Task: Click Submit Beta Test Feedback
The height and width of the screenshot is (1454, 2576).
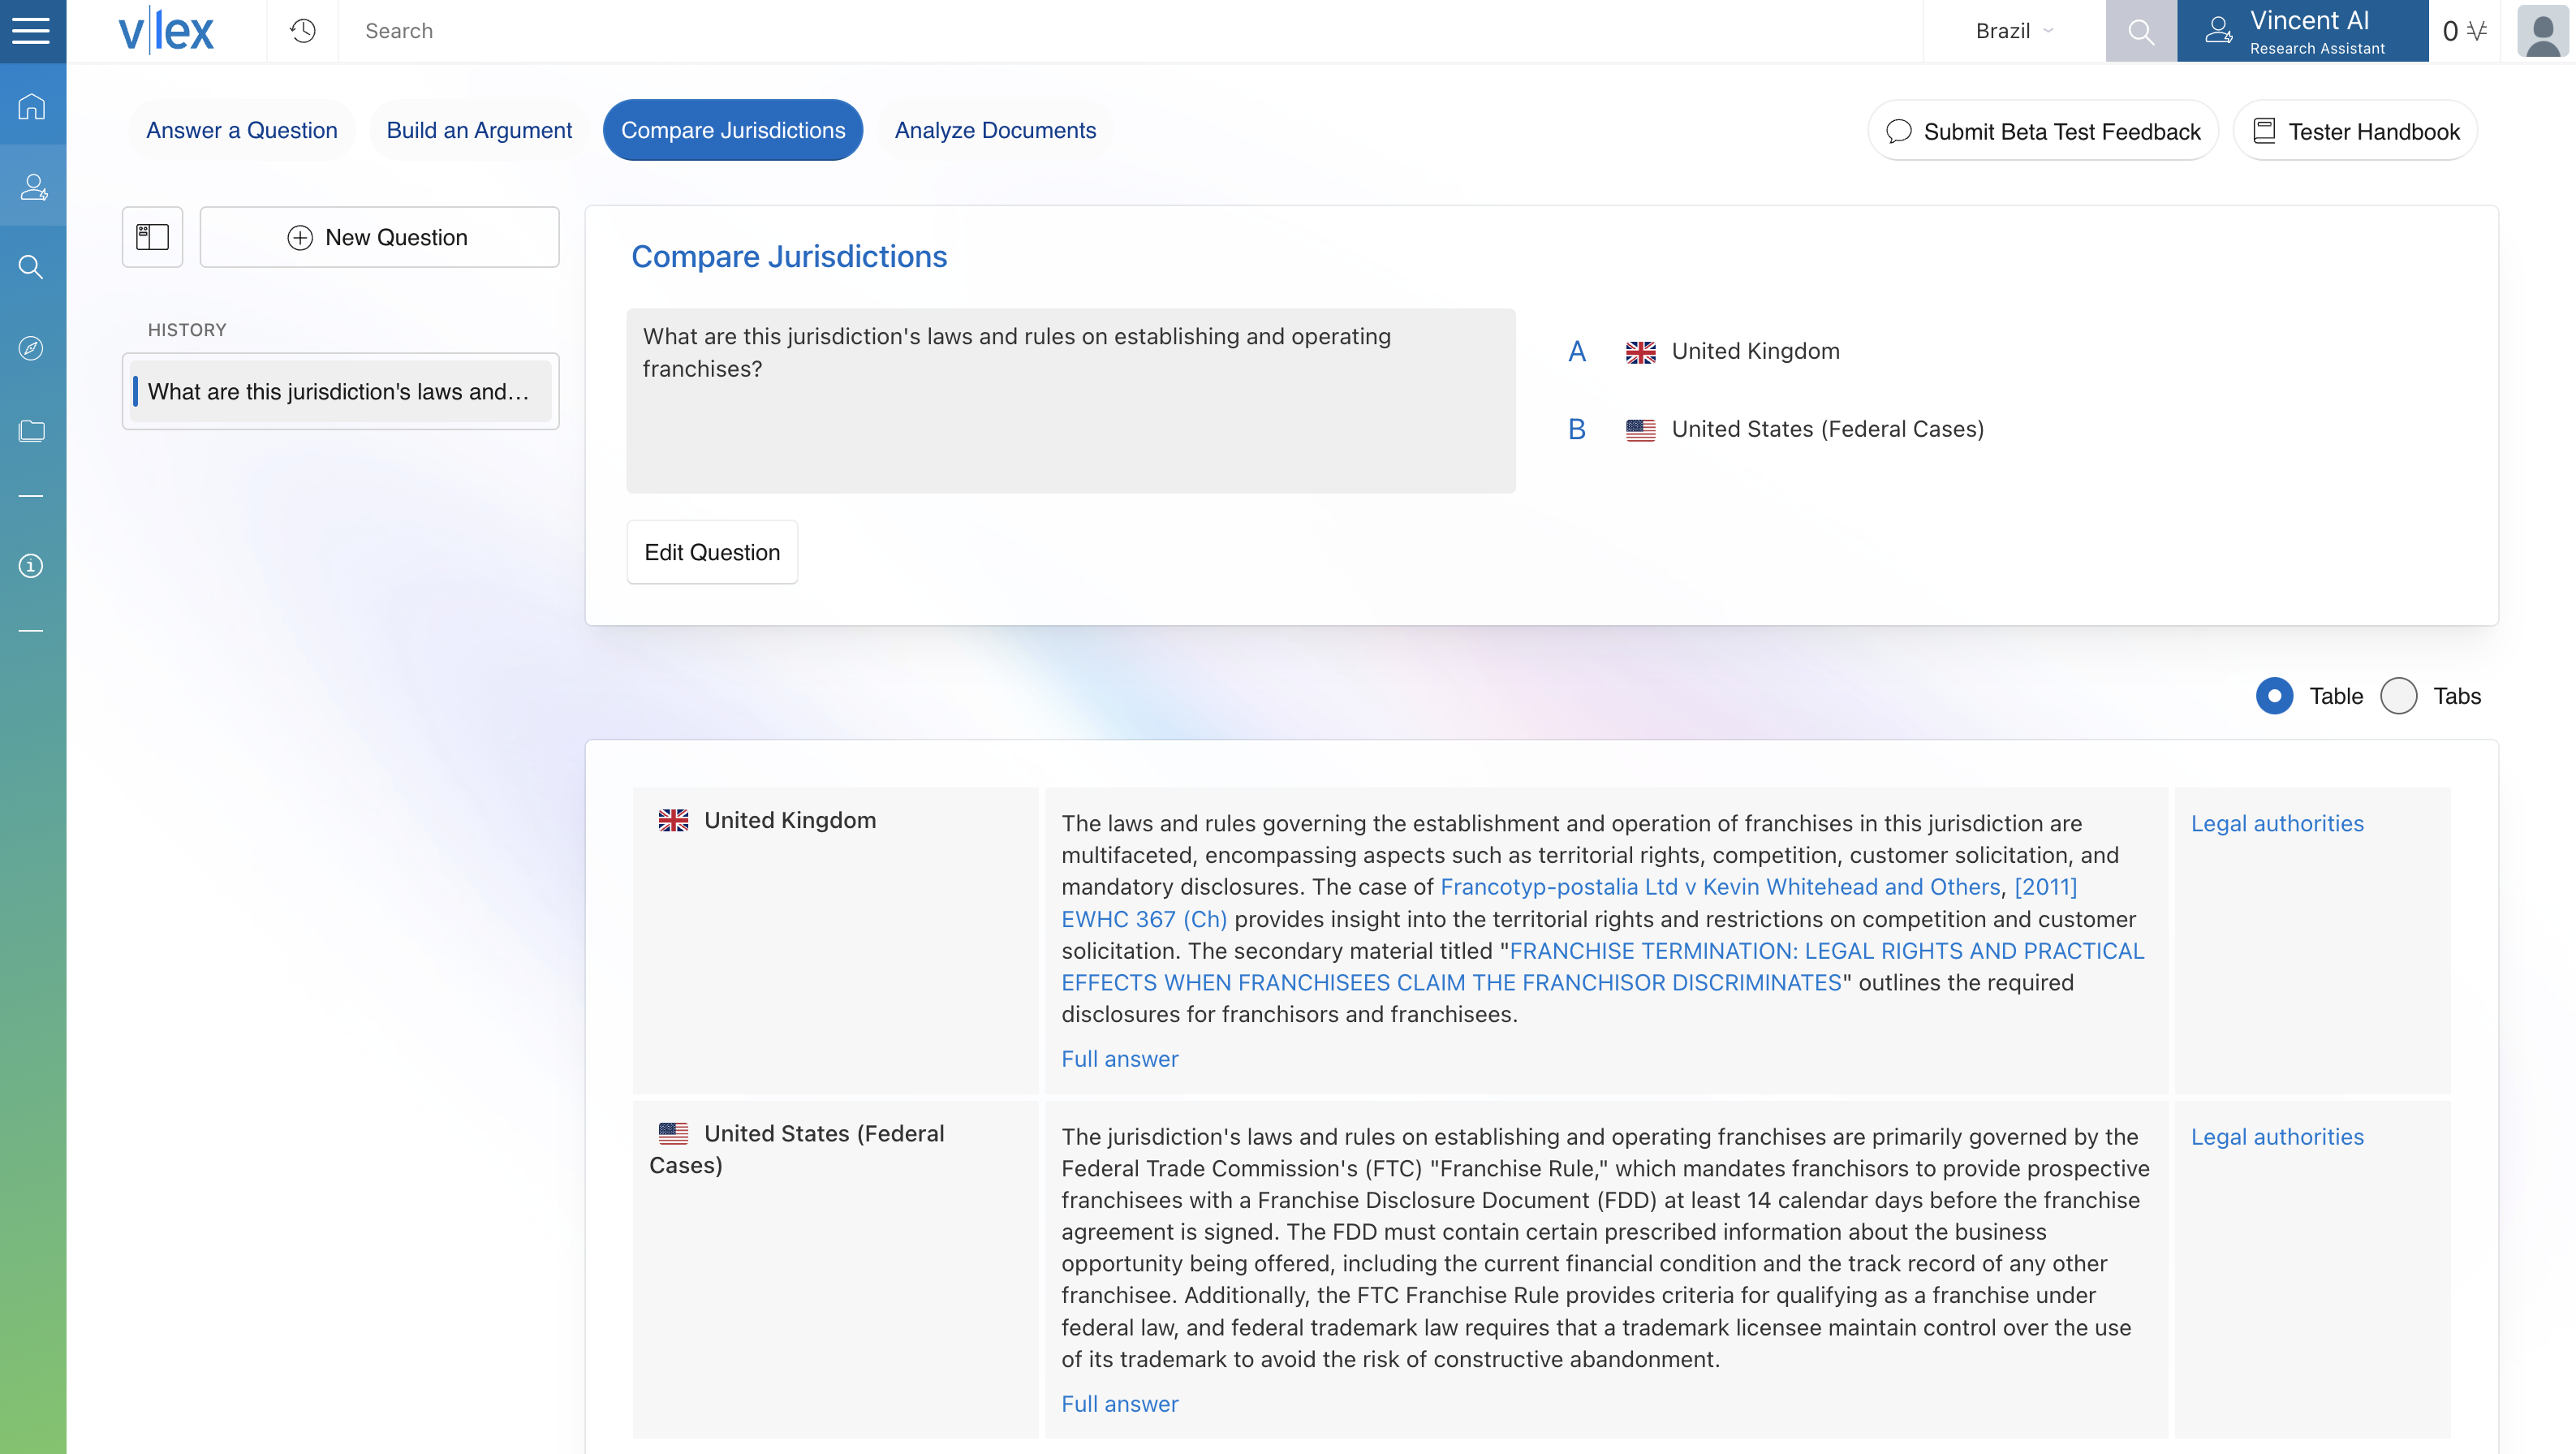Action: [x=2043, y=131]
